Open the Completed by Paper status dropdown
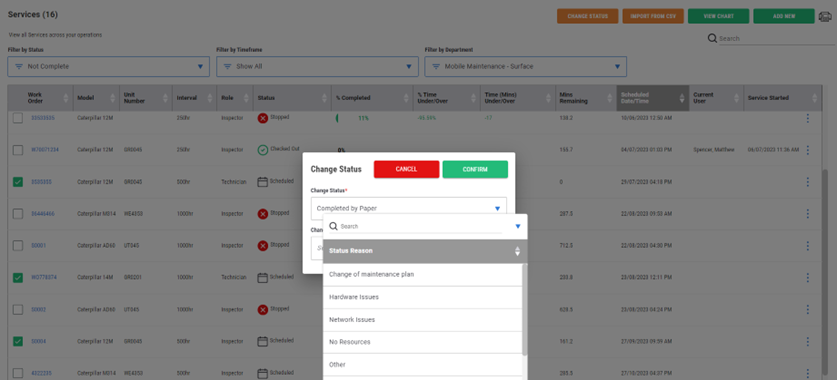The width and height of the screenshot is (837, 380). coord(409,208)
